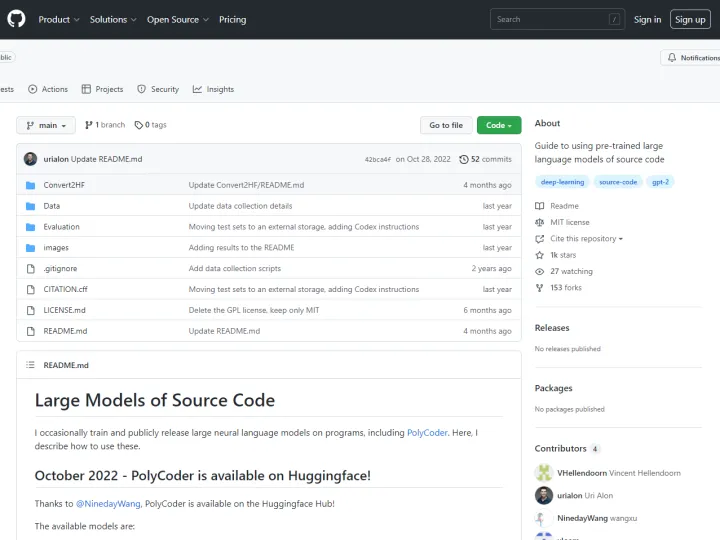View the 0 tags link

click(x=151, y=125)
